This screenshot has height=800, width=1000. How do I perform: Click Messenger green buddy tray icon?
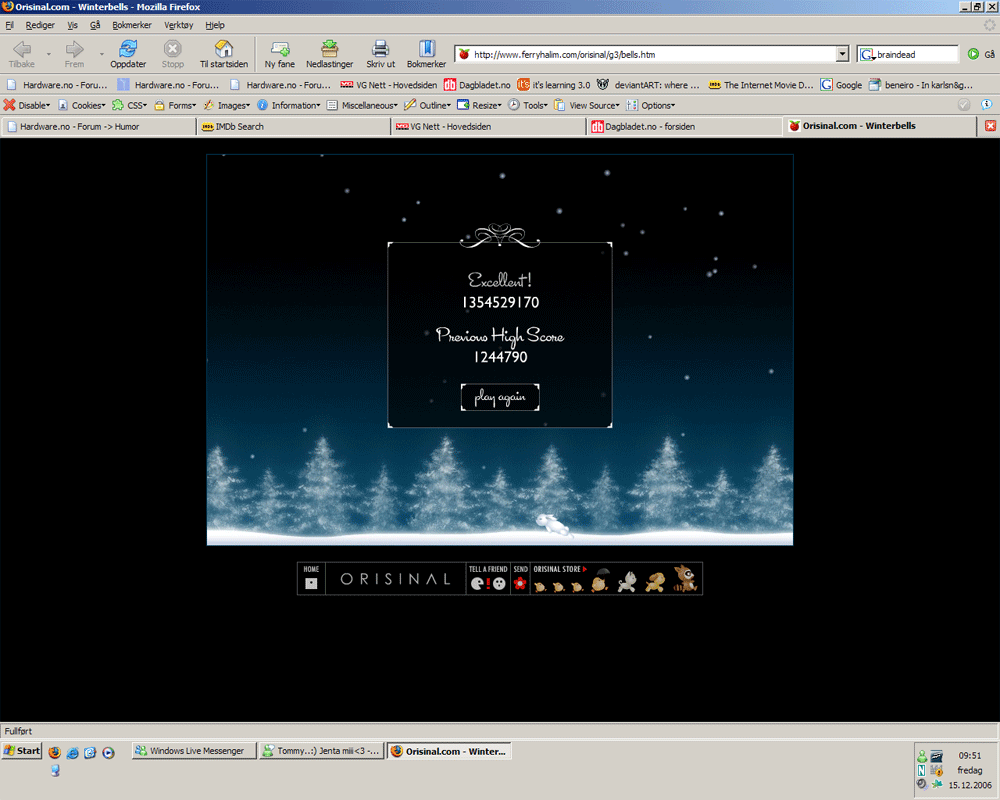pos(922,757)
